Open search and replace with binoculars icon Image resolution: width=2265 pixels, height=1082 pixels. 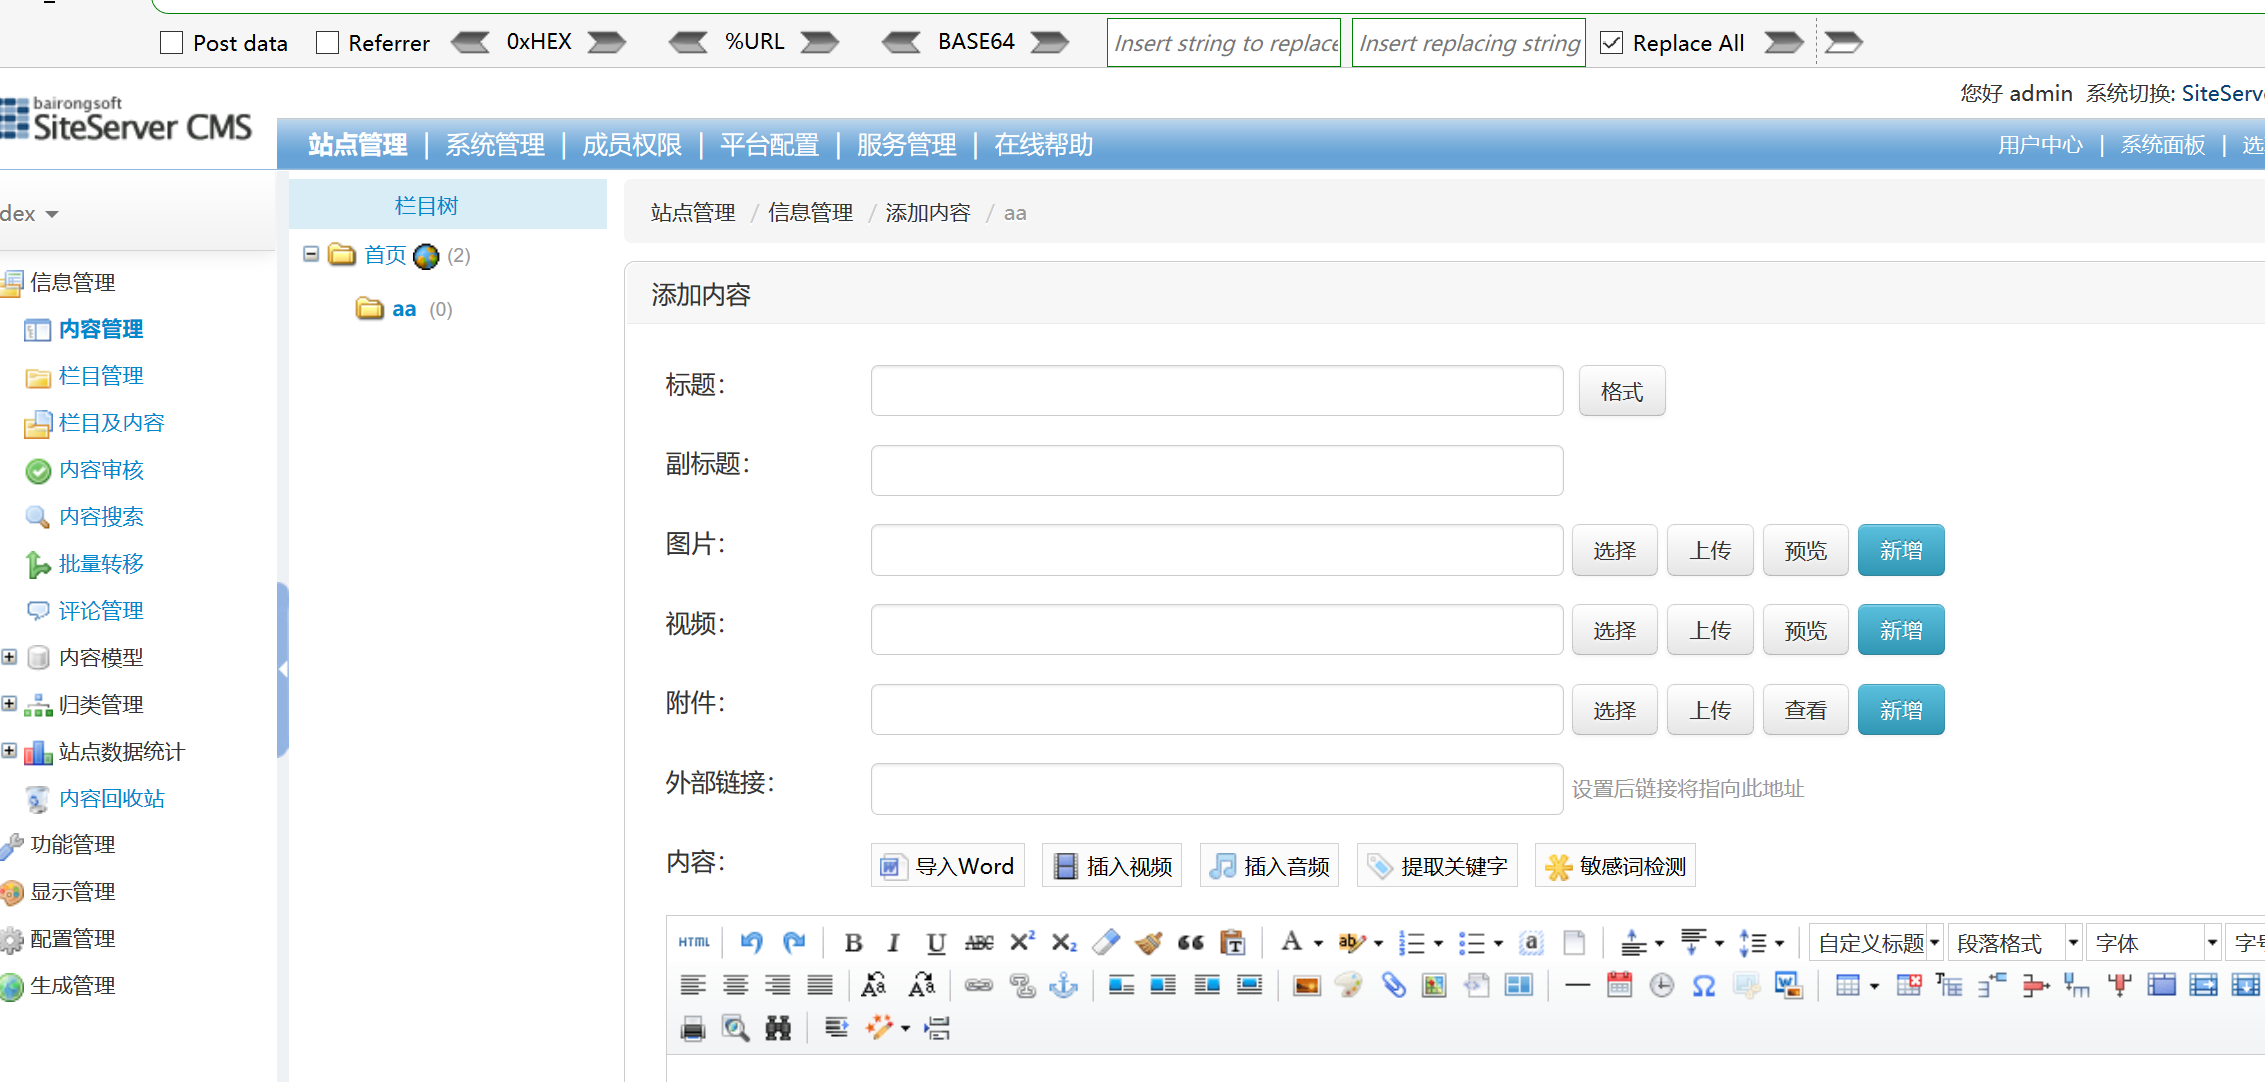(x=778, y=1028)
